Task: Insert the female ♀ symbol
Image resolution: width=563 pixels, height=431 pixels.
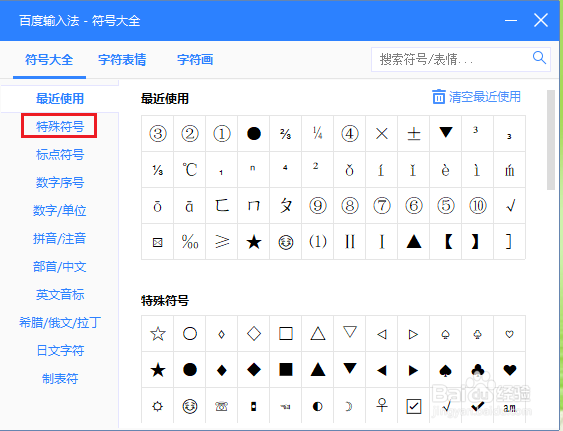Action: 381,406
